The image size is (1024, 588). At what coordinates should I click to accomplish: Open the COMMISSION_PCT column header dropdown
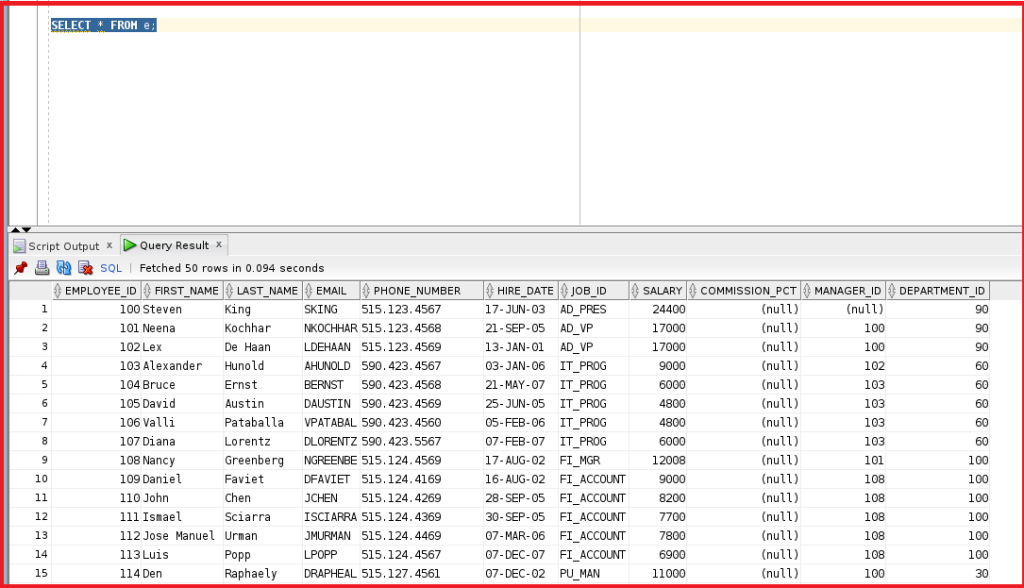(x=692, y=290)
